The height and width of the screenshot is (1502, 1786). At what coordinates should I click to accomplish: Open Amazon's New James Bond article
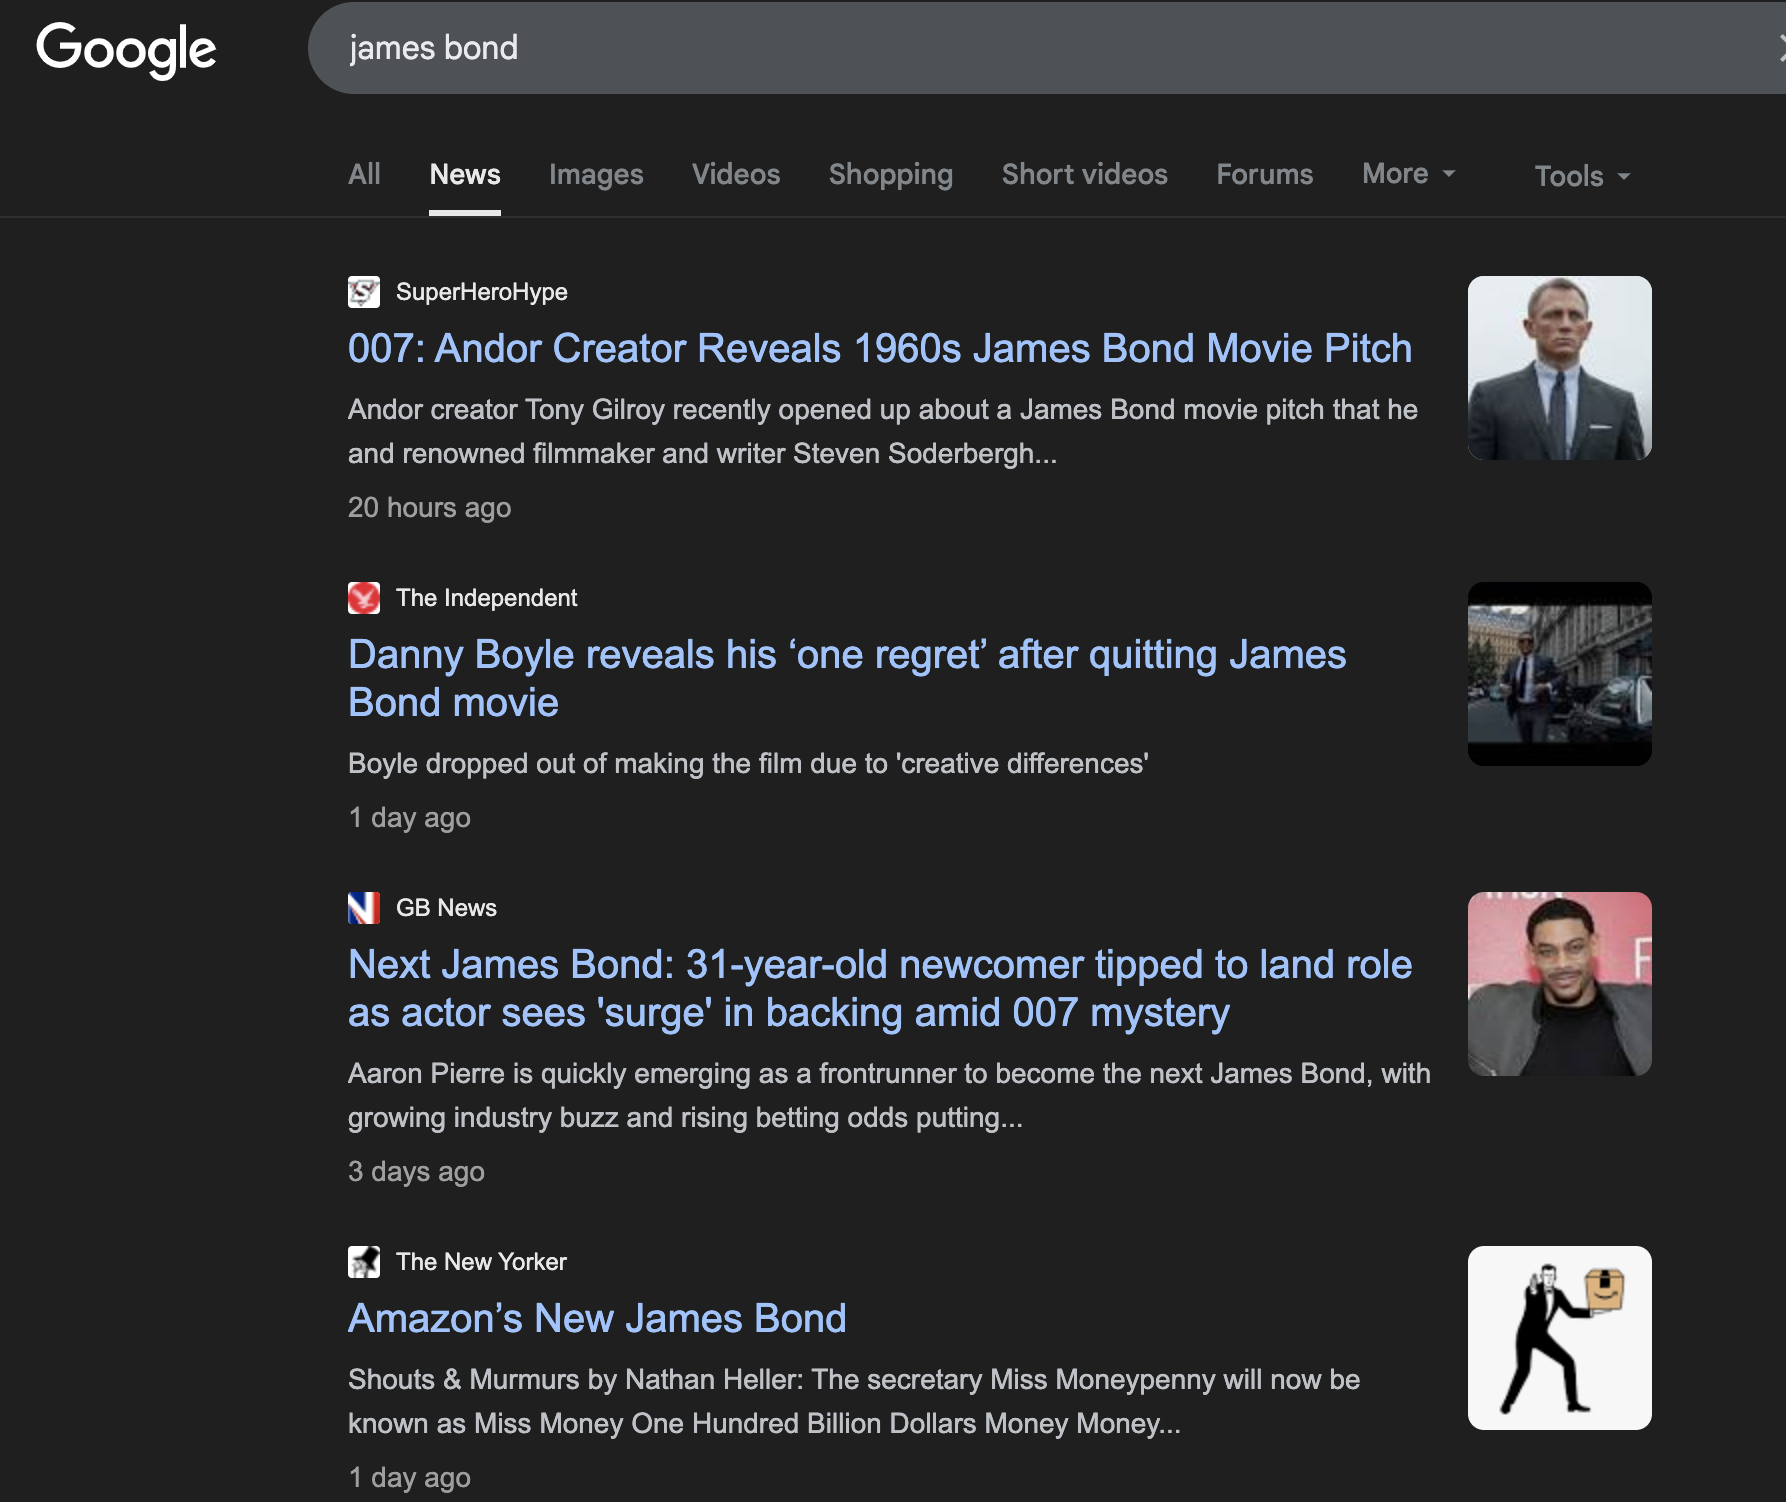pos(597,1318)
